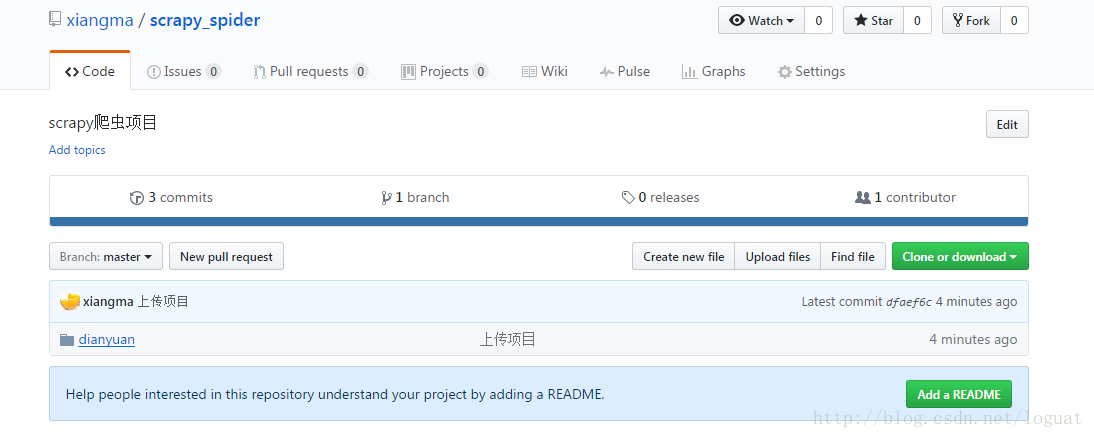Open the Graphs tab
The width and height of the screenshot is (1094, 438).
tap(714, 71)
